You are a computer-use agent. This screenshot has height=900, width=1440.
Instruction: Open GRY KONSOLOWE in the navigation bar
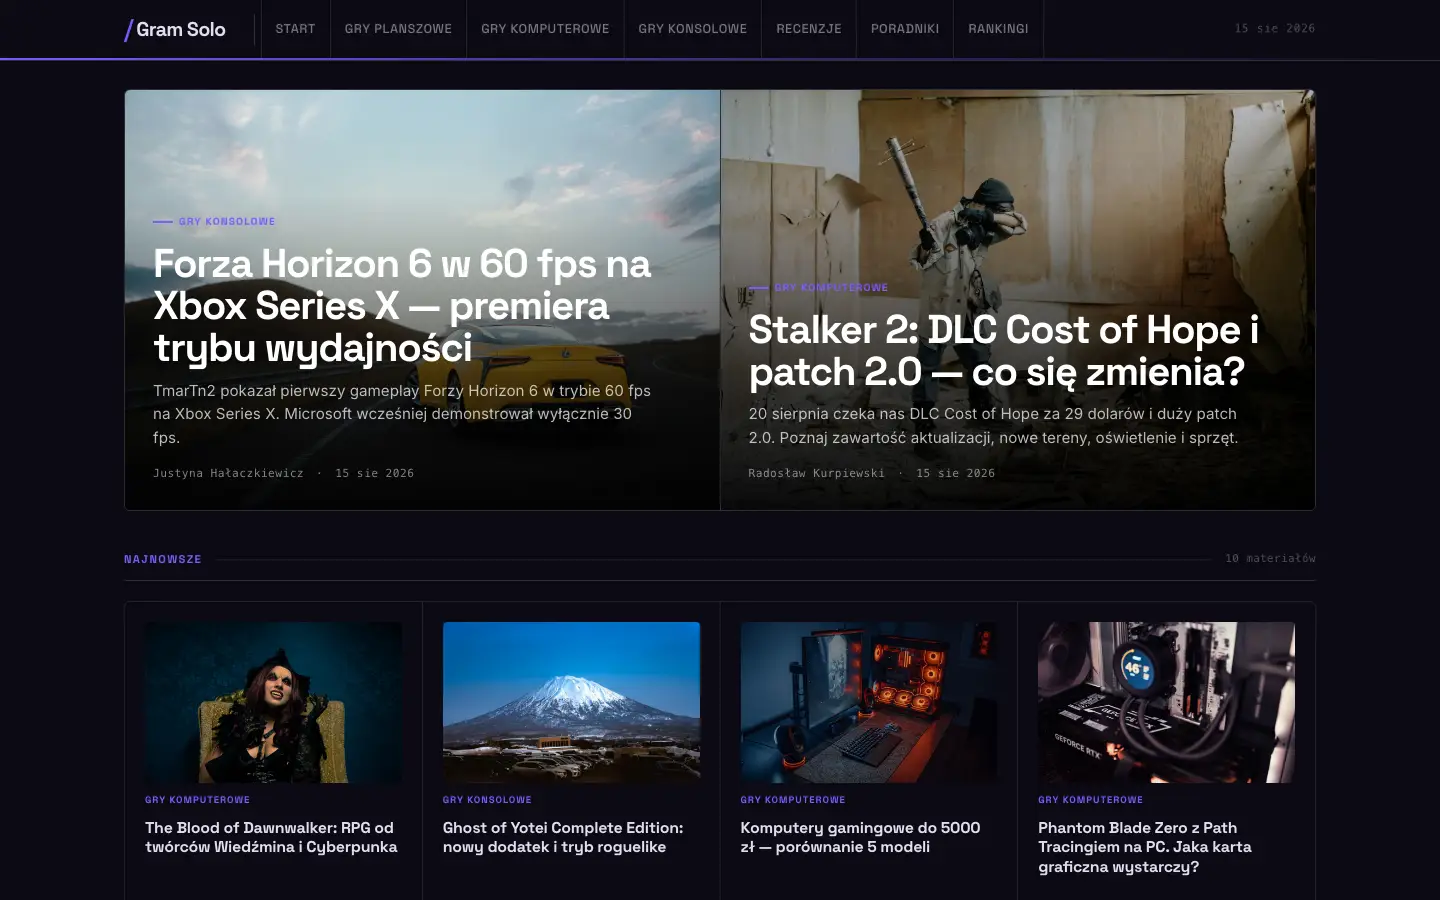pyautogui.click(x=693, y=29)
